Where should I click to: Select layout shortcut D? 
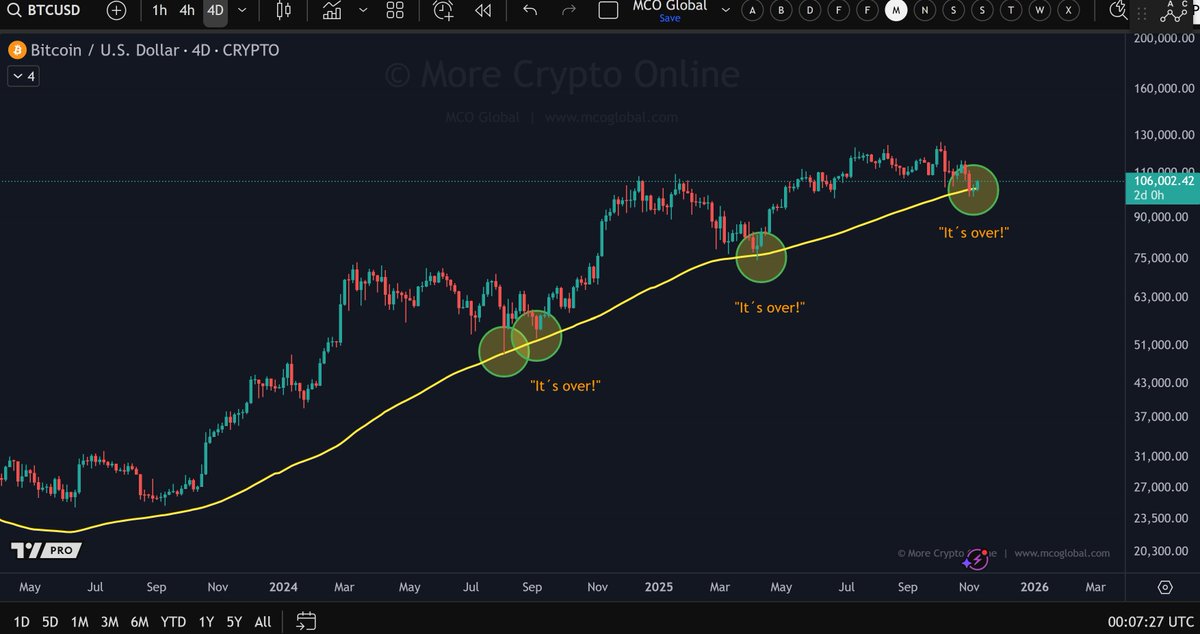tap(811, 11)
